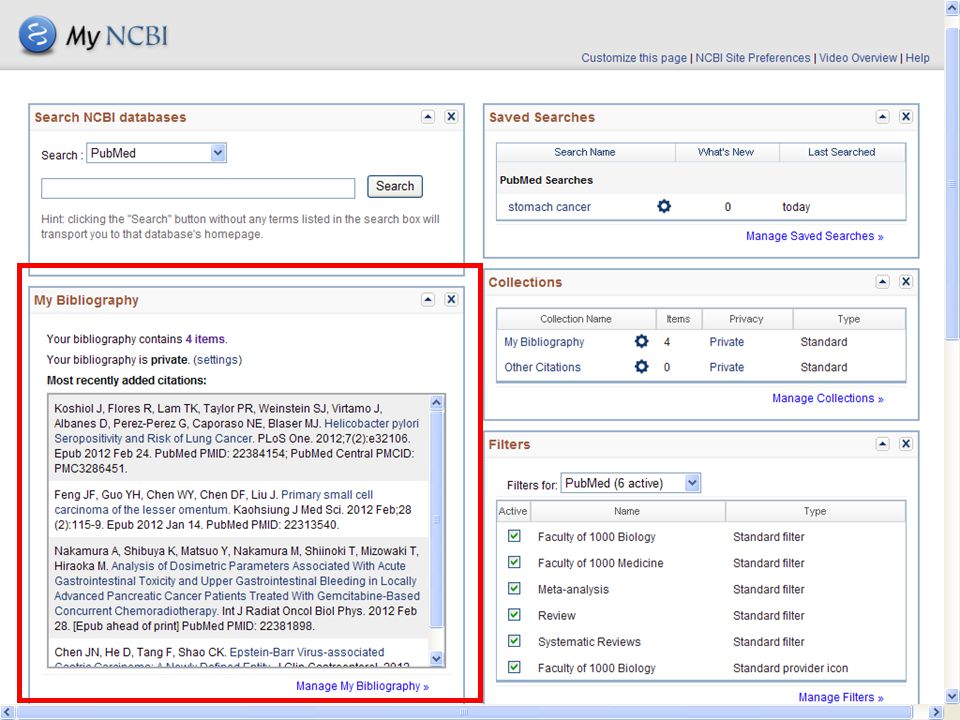Uncheck Faculty of 1000 Biology provider icon filter
This screenshot has height=720, width=960.
[514, 667]
